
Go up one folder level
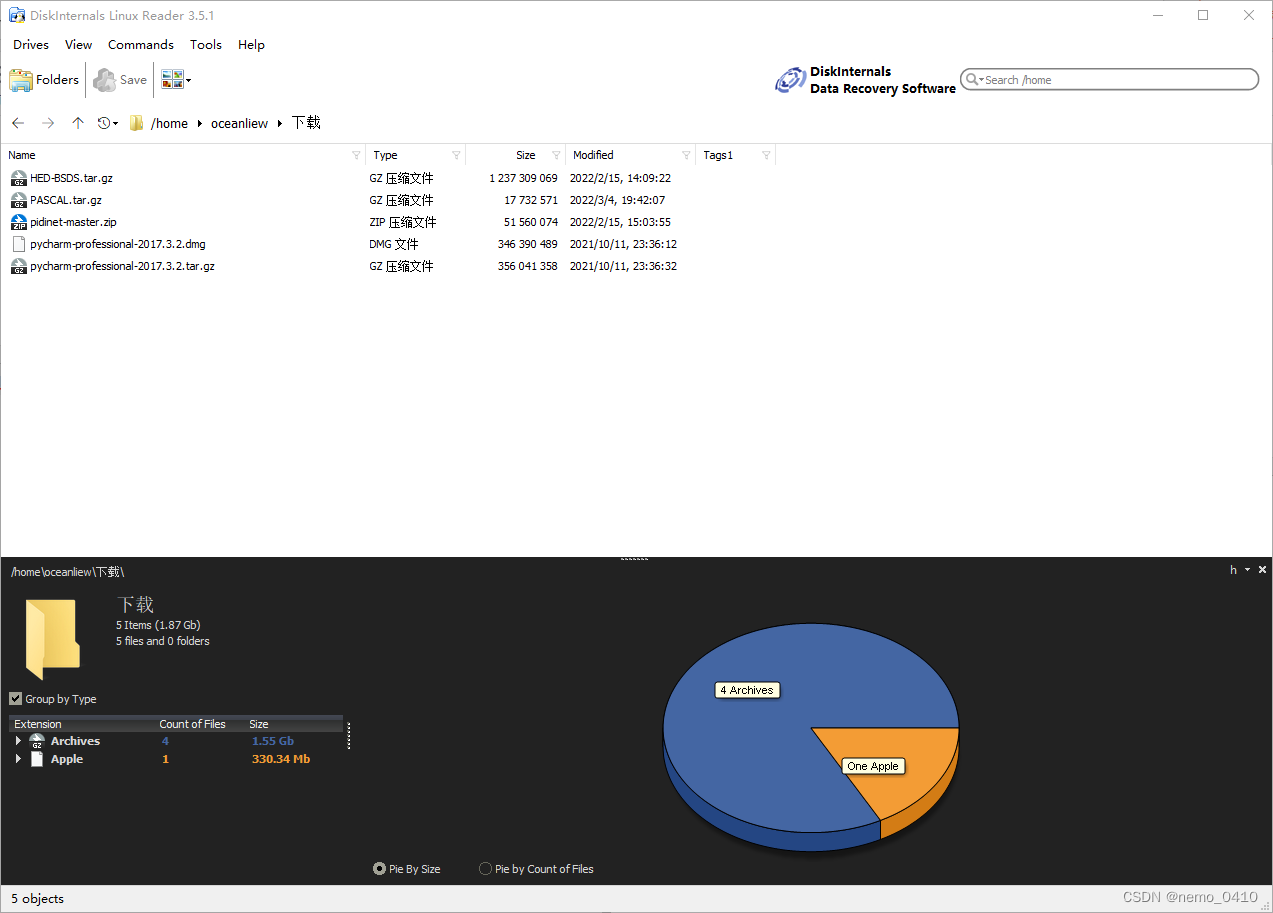click(x=78, y=123)
